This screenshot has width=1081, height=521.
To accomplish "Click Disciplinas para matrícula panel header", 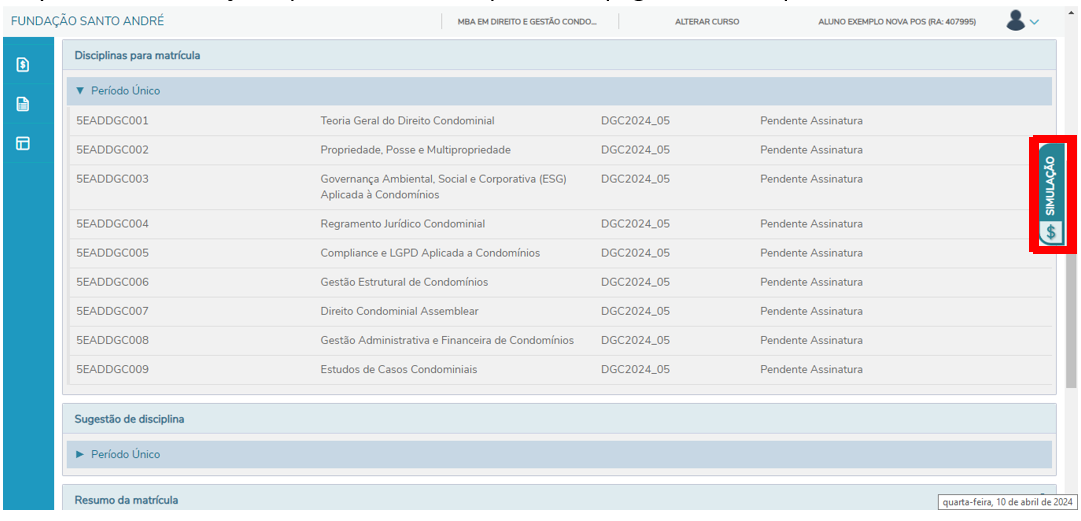I will [x=559, y=55].
